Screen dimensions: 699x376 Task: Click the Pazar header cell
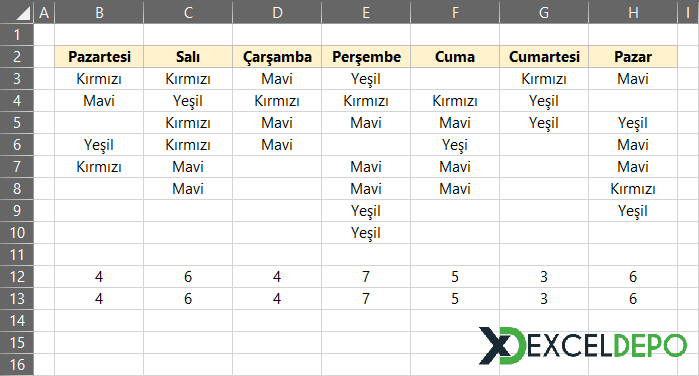pyautogui.click(x=633, y=57)
